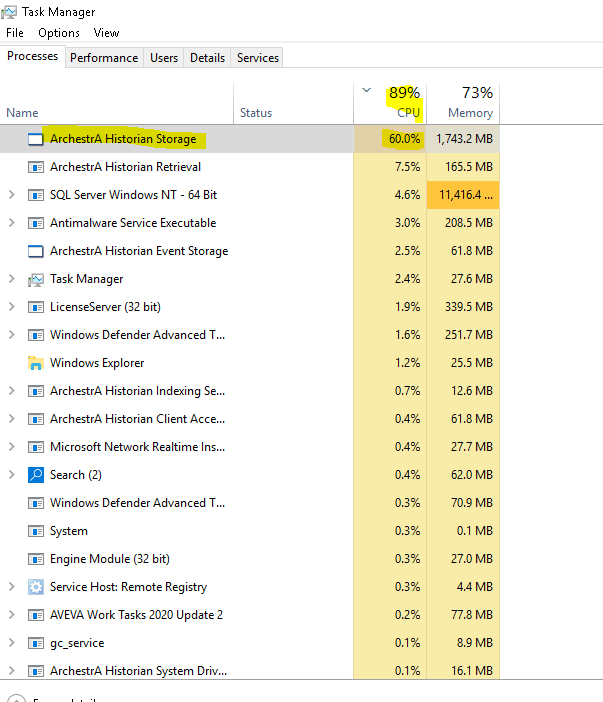Screen dimensions: 603x702
Task: Click the 0.1 MB memory value
Action: 475,531
